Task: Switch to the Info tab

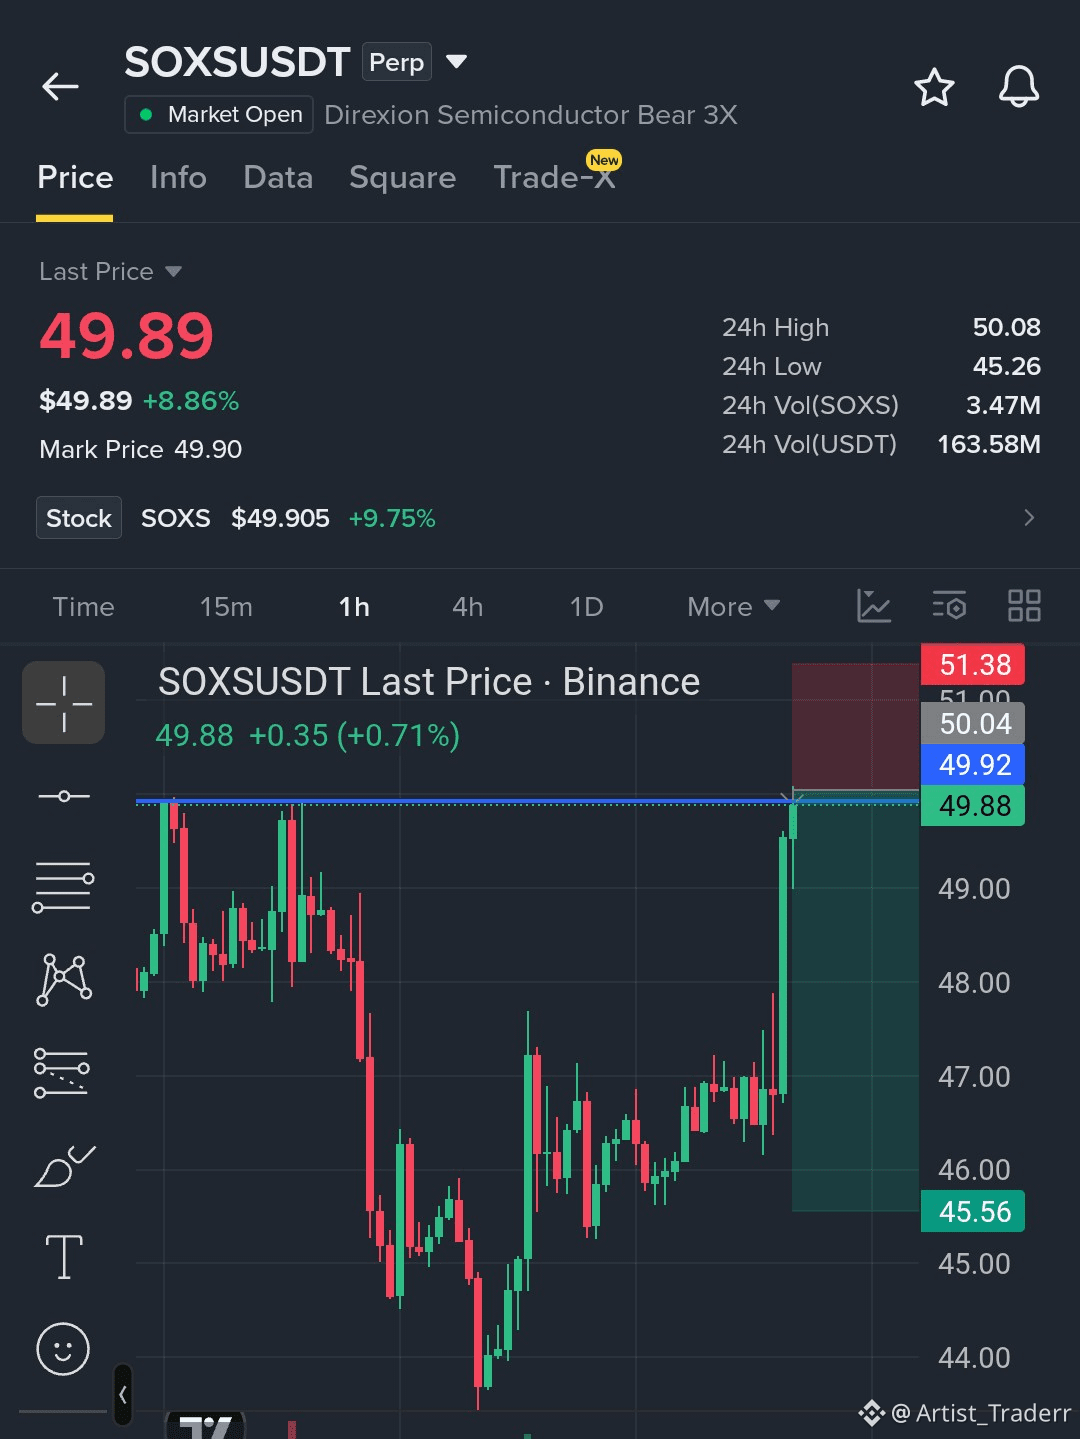Action: pyautogui.click(x=178, y=178)
